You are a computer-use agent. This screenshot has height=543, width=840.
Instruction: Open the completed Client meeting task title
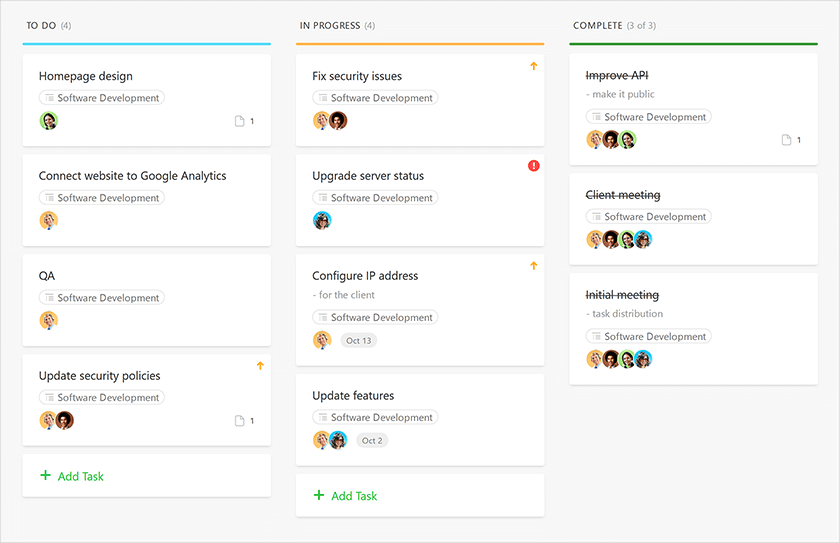(623, 195)
